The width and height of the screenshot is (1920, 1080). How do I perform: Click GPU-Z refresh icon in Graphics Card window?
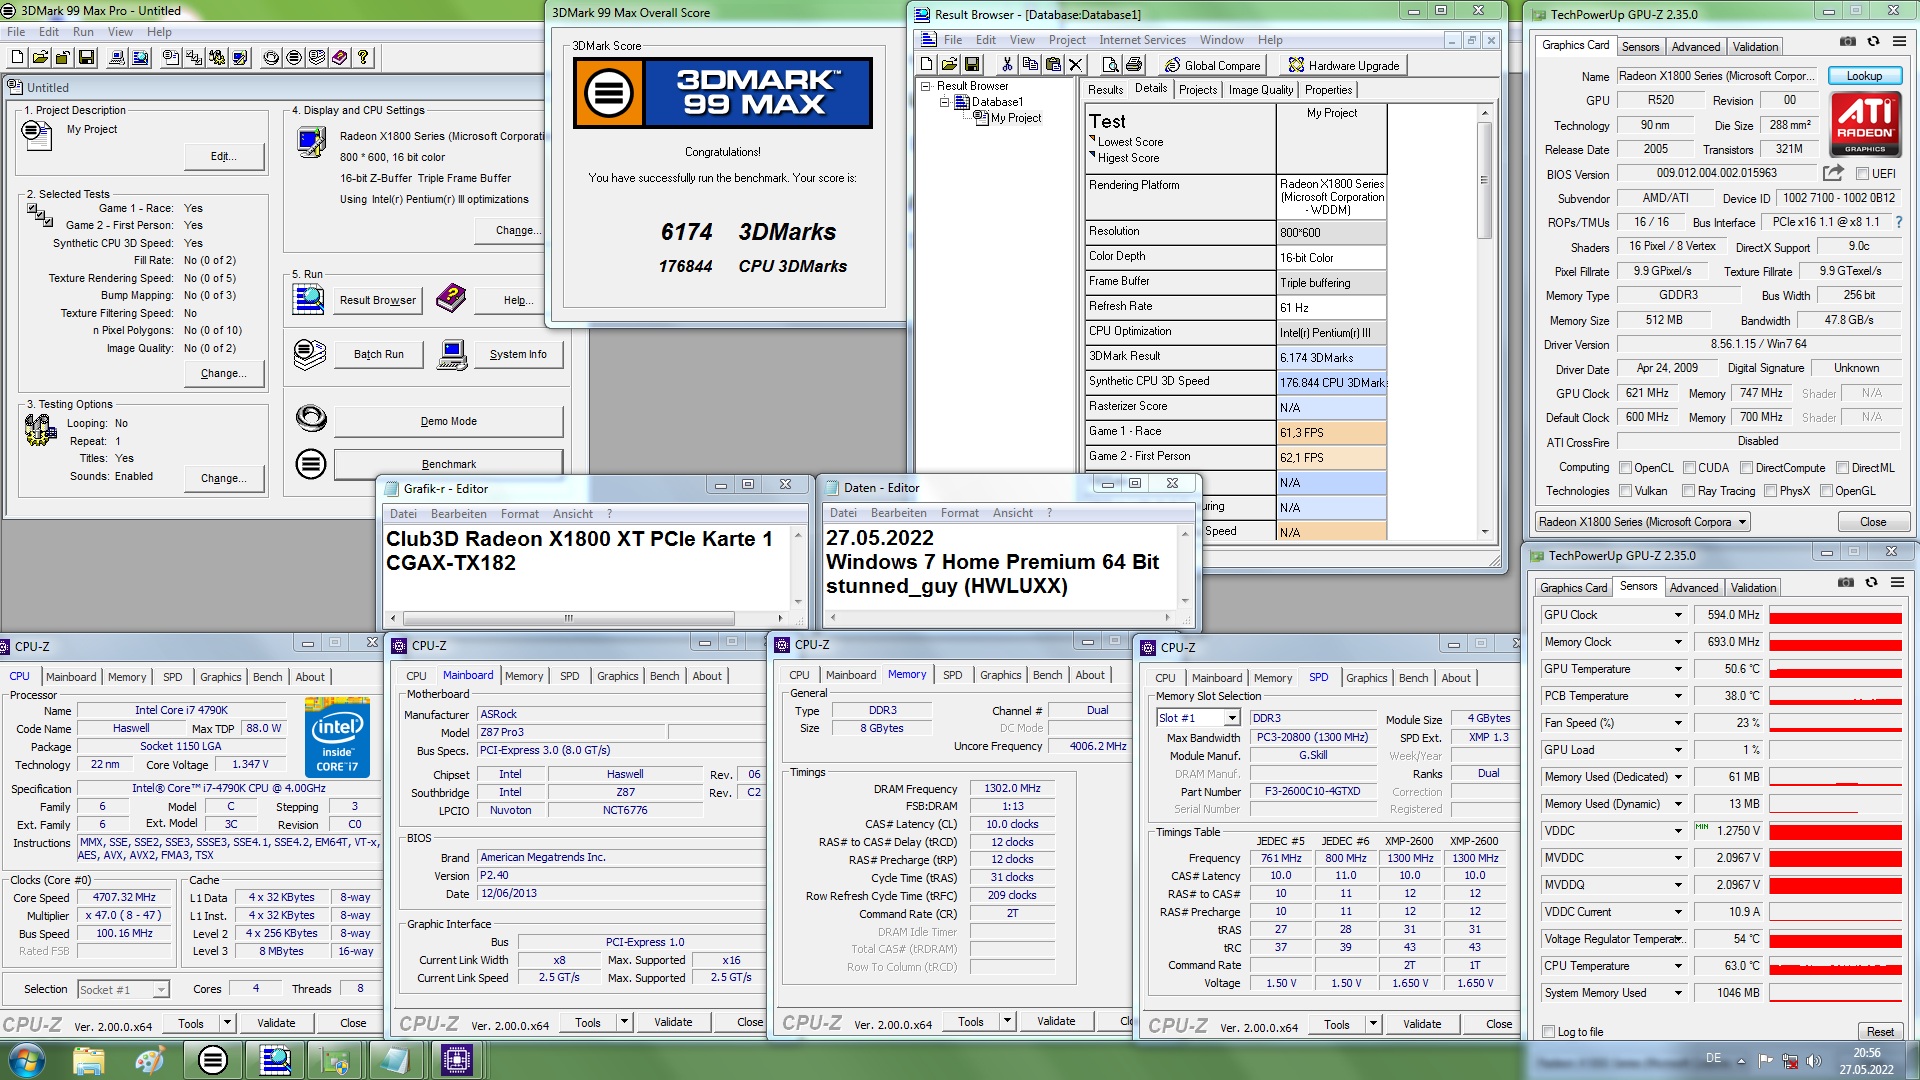click(x=1873, y=42)
